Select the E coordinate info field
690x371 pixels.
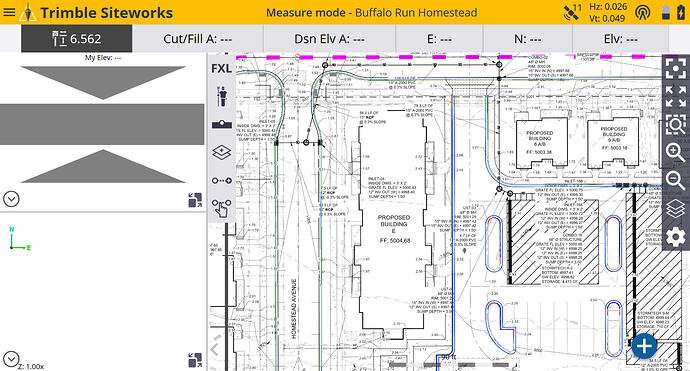[439, 39]
